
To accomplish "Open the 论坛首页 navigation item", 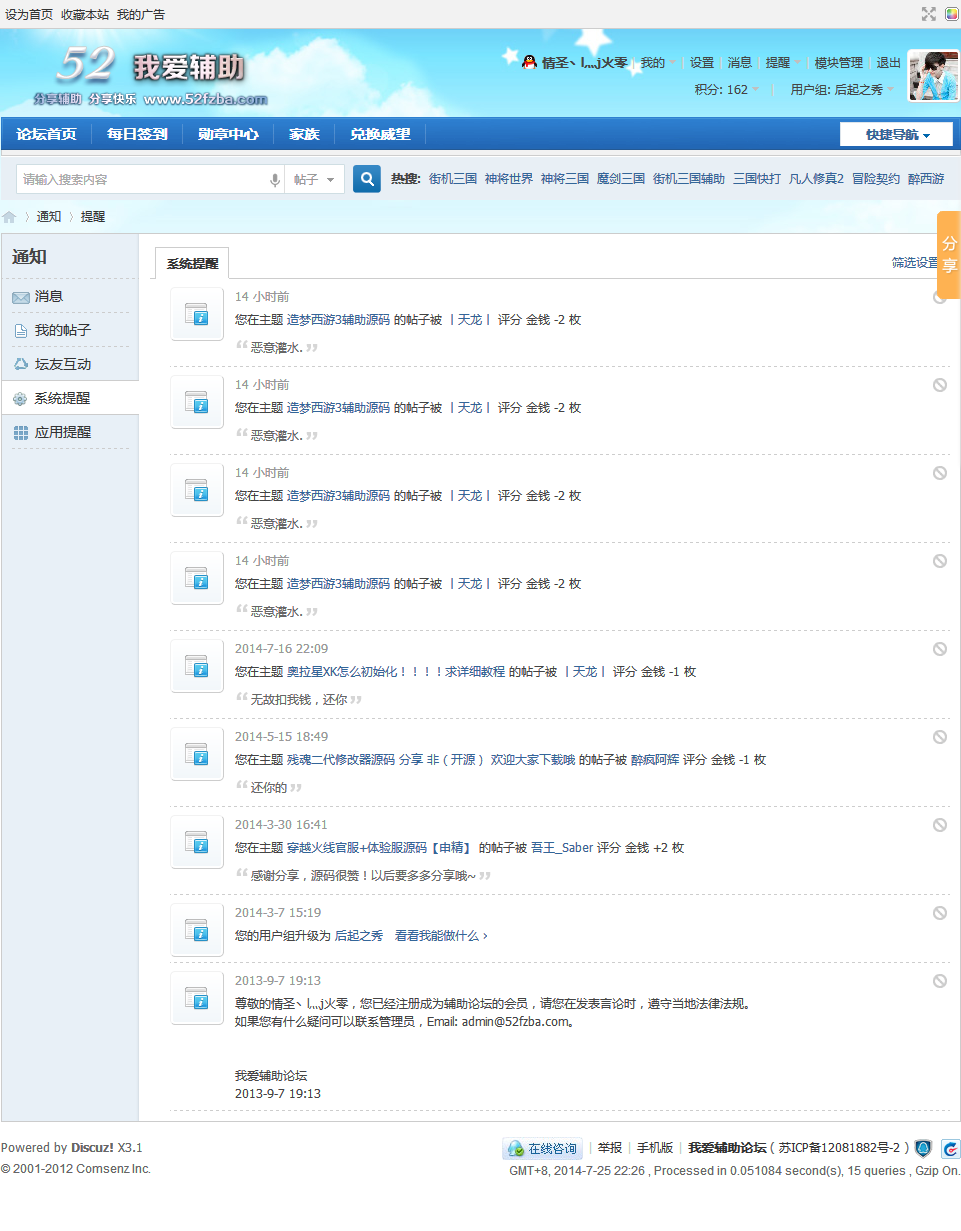I will 46,134.
